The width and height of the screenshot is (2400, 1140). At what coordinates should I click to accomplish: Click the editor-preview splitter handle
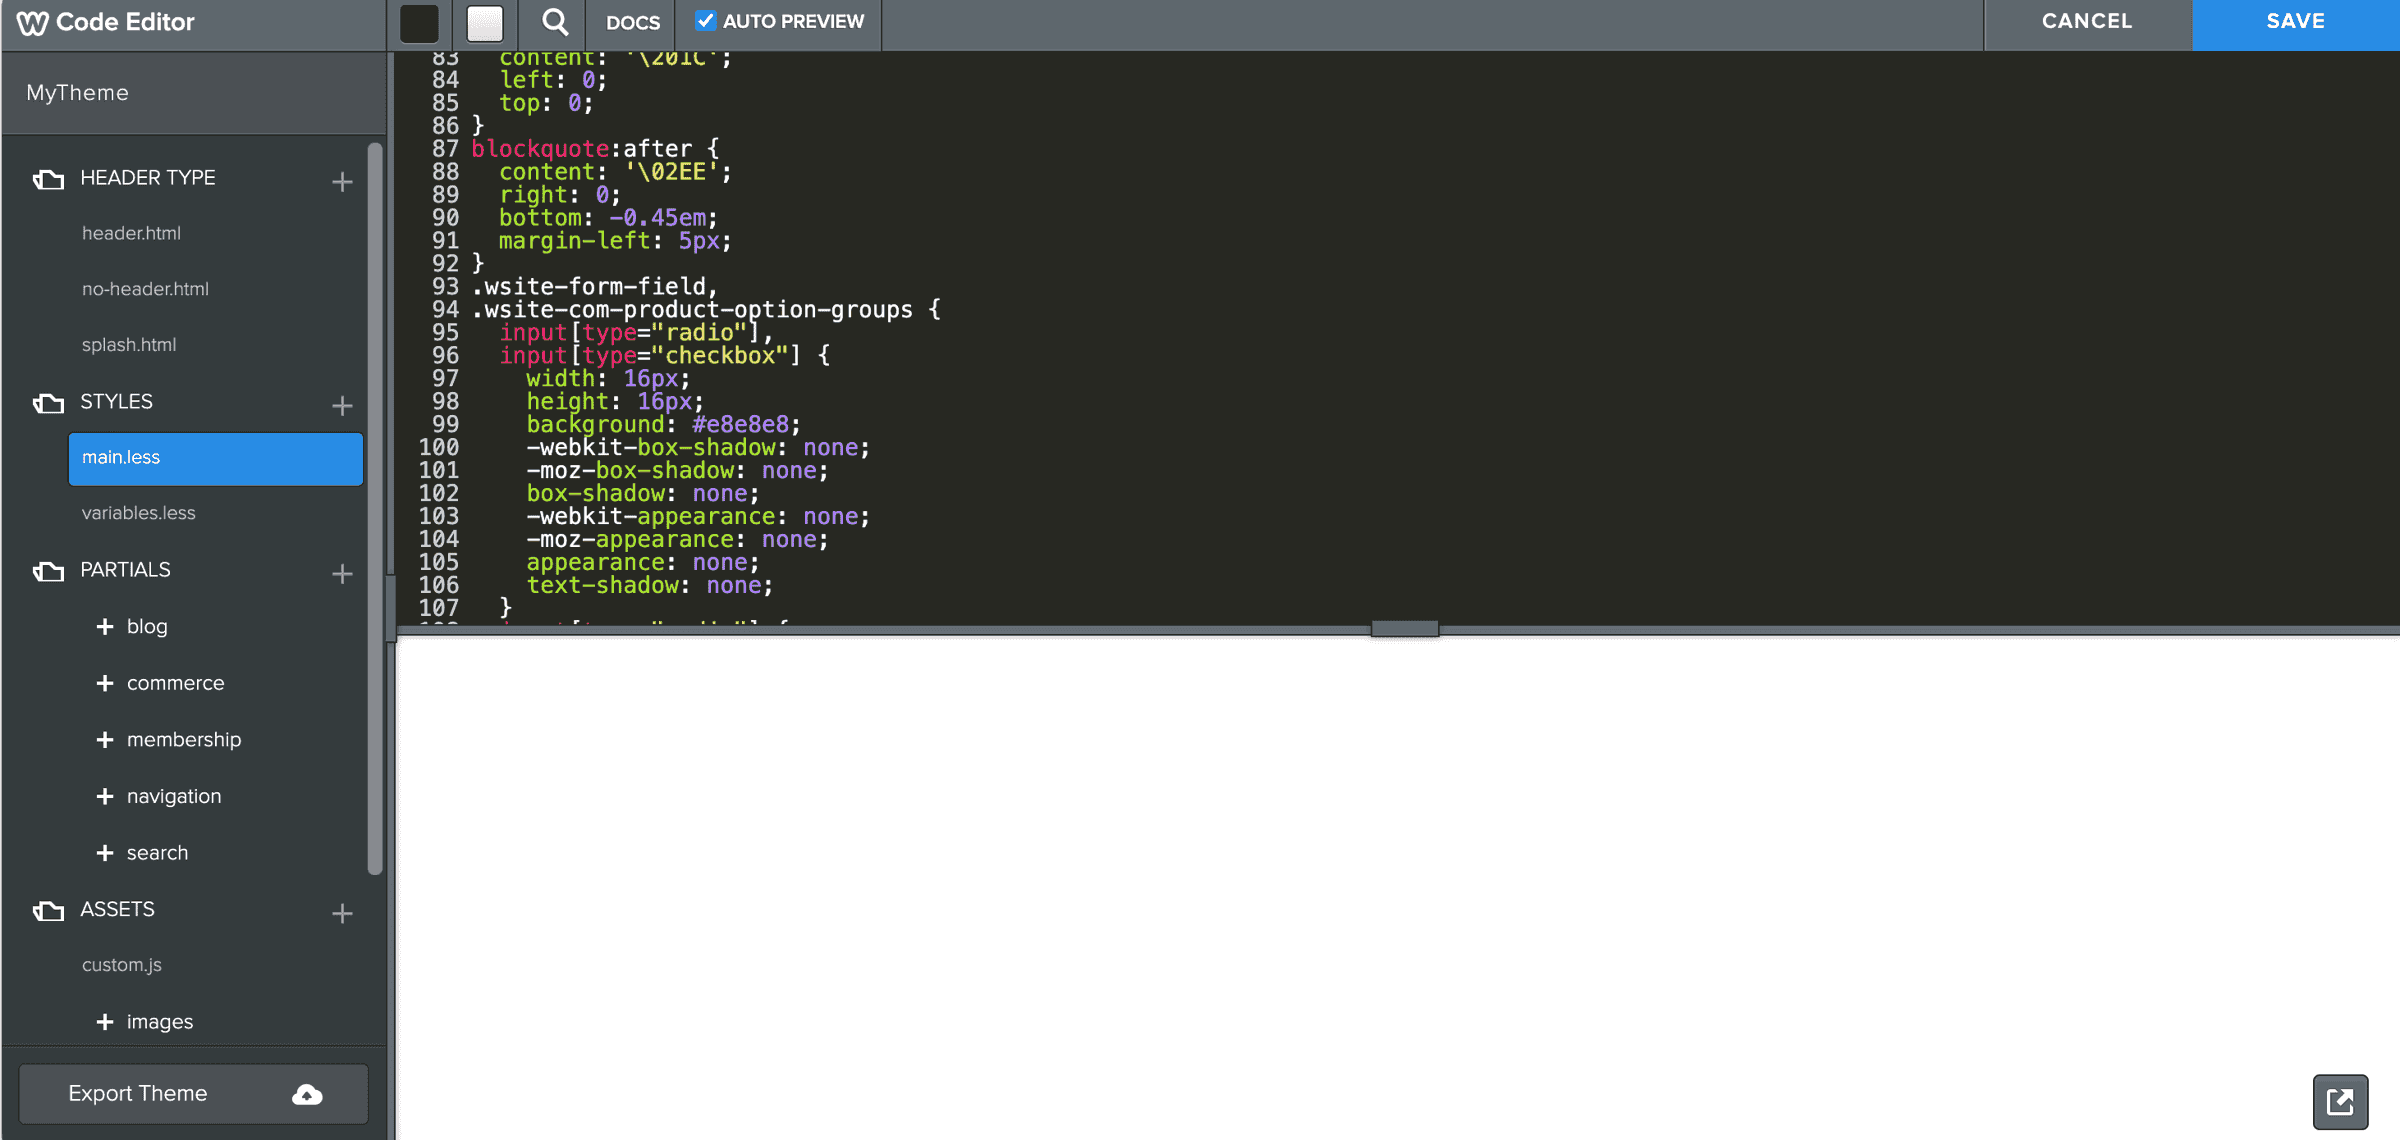click(1404, 628)
